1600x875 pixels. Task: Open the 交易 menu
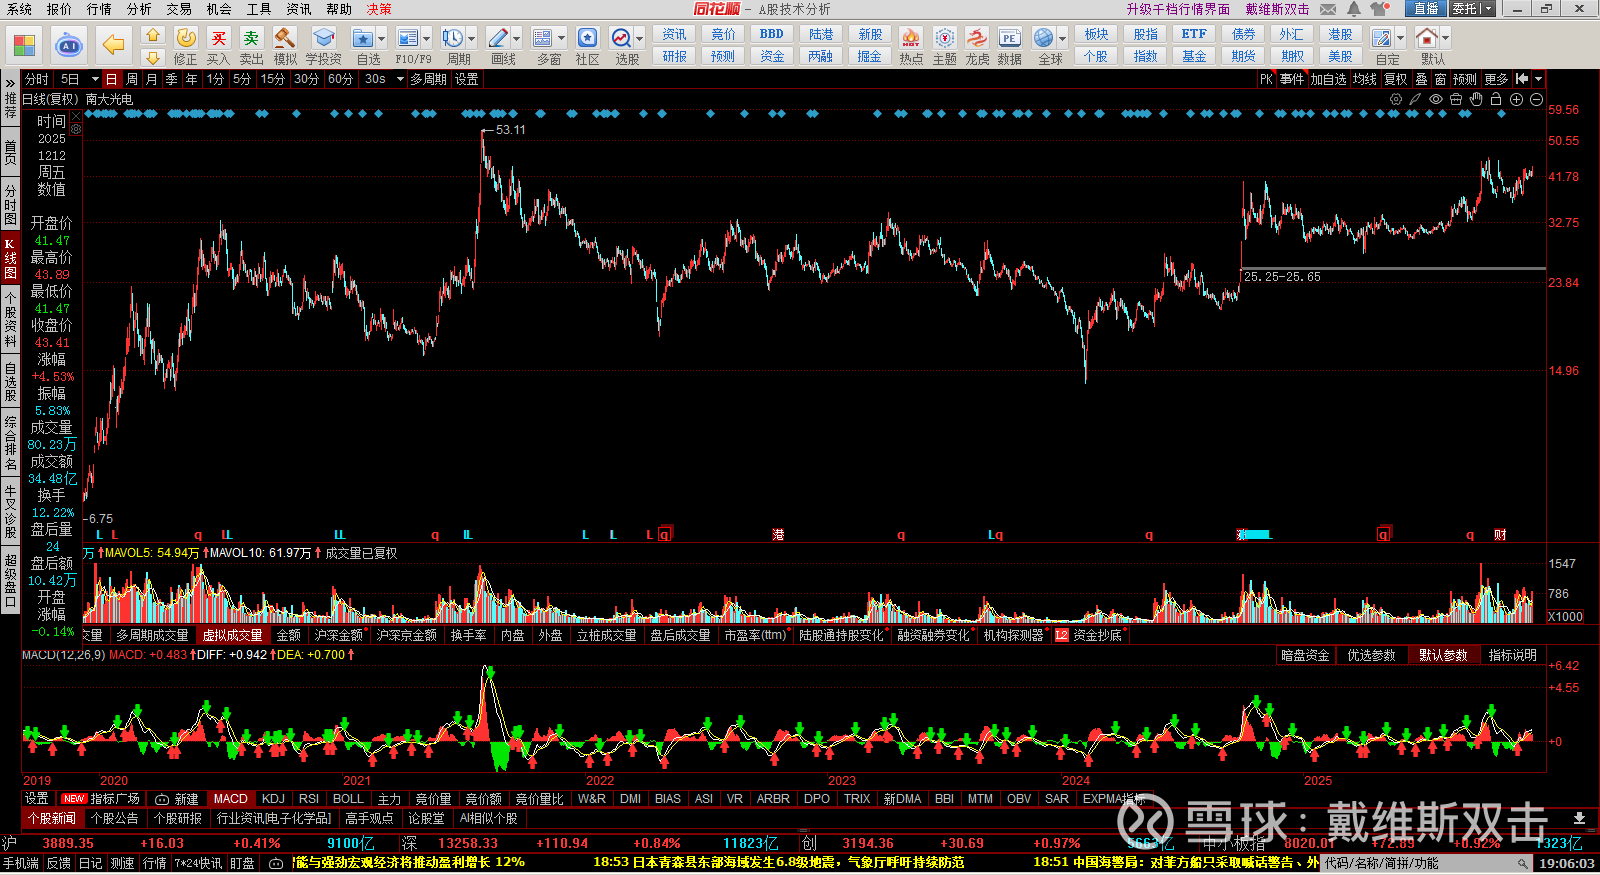click(x=179, y=9)
